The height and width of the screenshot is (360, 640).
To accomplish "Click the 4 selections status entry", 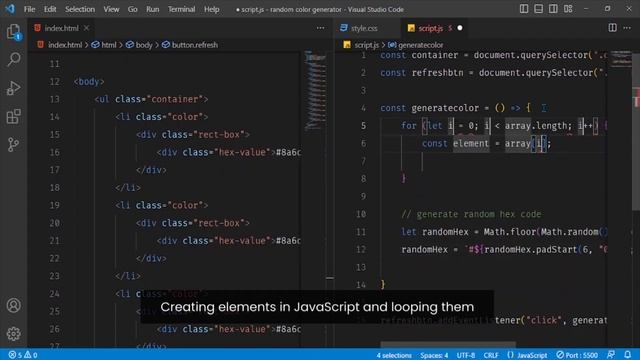I will pyautogui.click(x=394, y=355).
